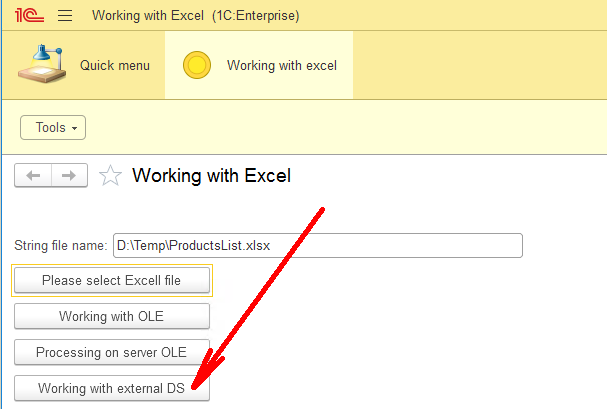Image resolution: width=607 pixels, height=409 pixels.
Task: Open the Tools dropdown menu
Action: click(53, 127)
